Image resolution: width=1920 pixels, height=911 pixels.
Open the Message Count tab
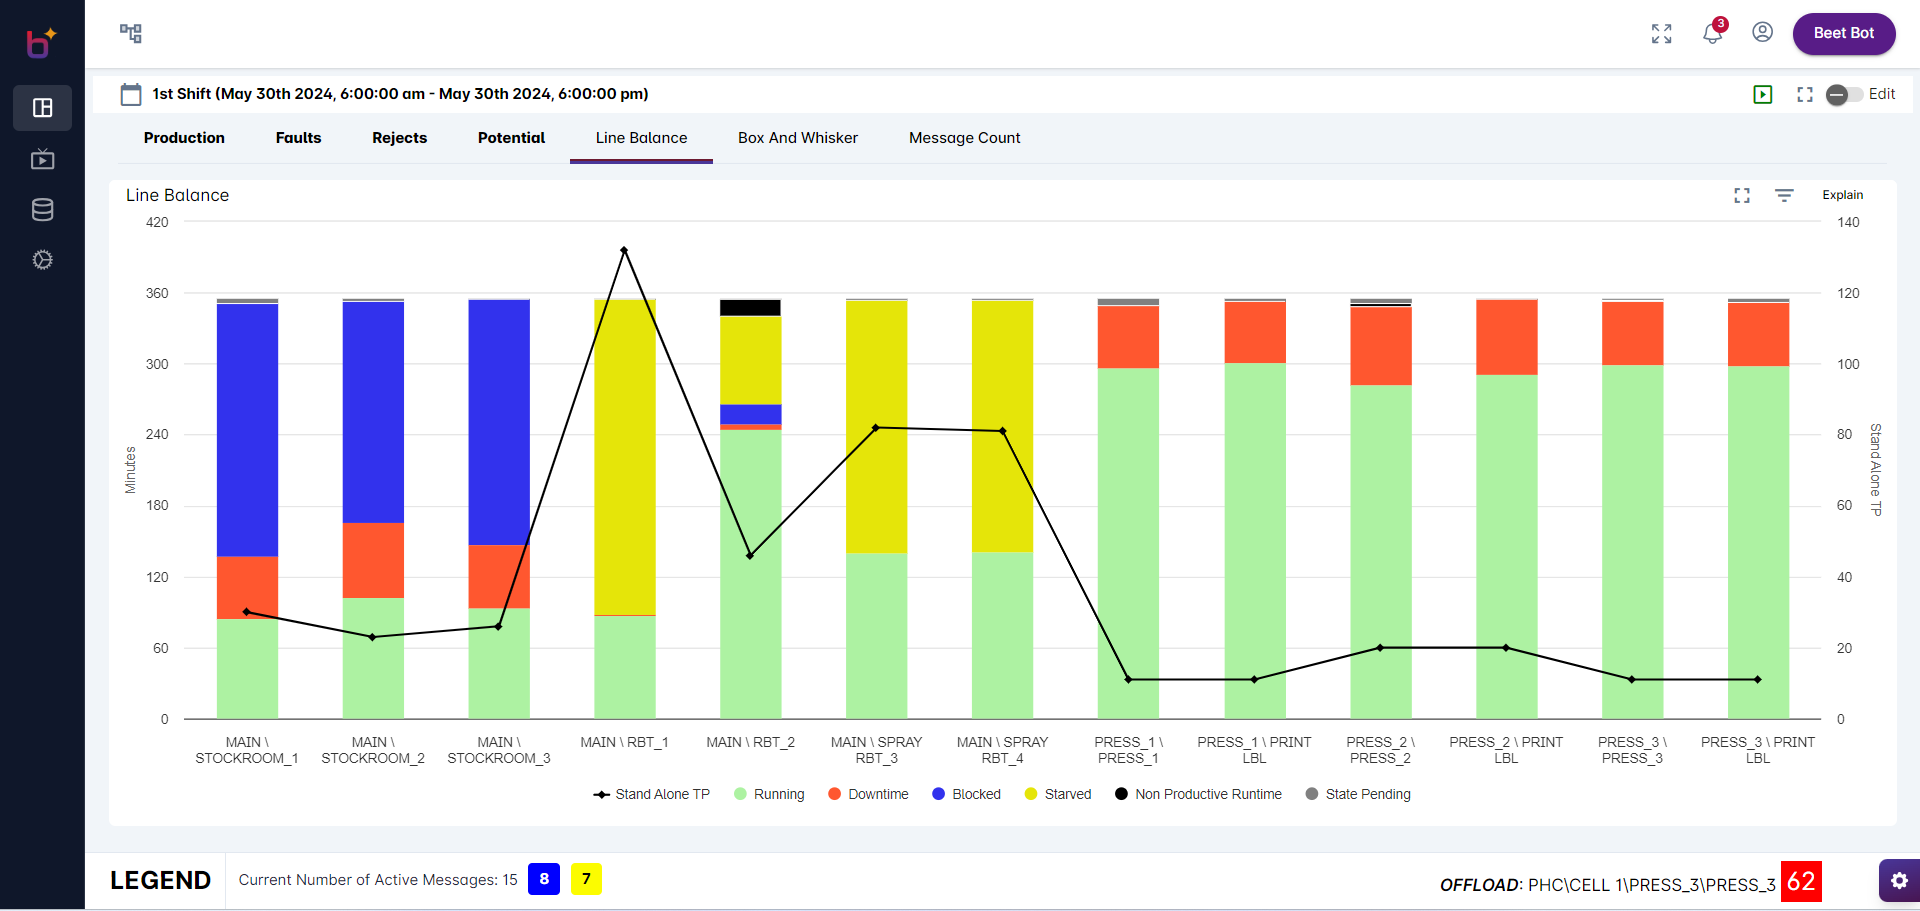click(964, 138)
